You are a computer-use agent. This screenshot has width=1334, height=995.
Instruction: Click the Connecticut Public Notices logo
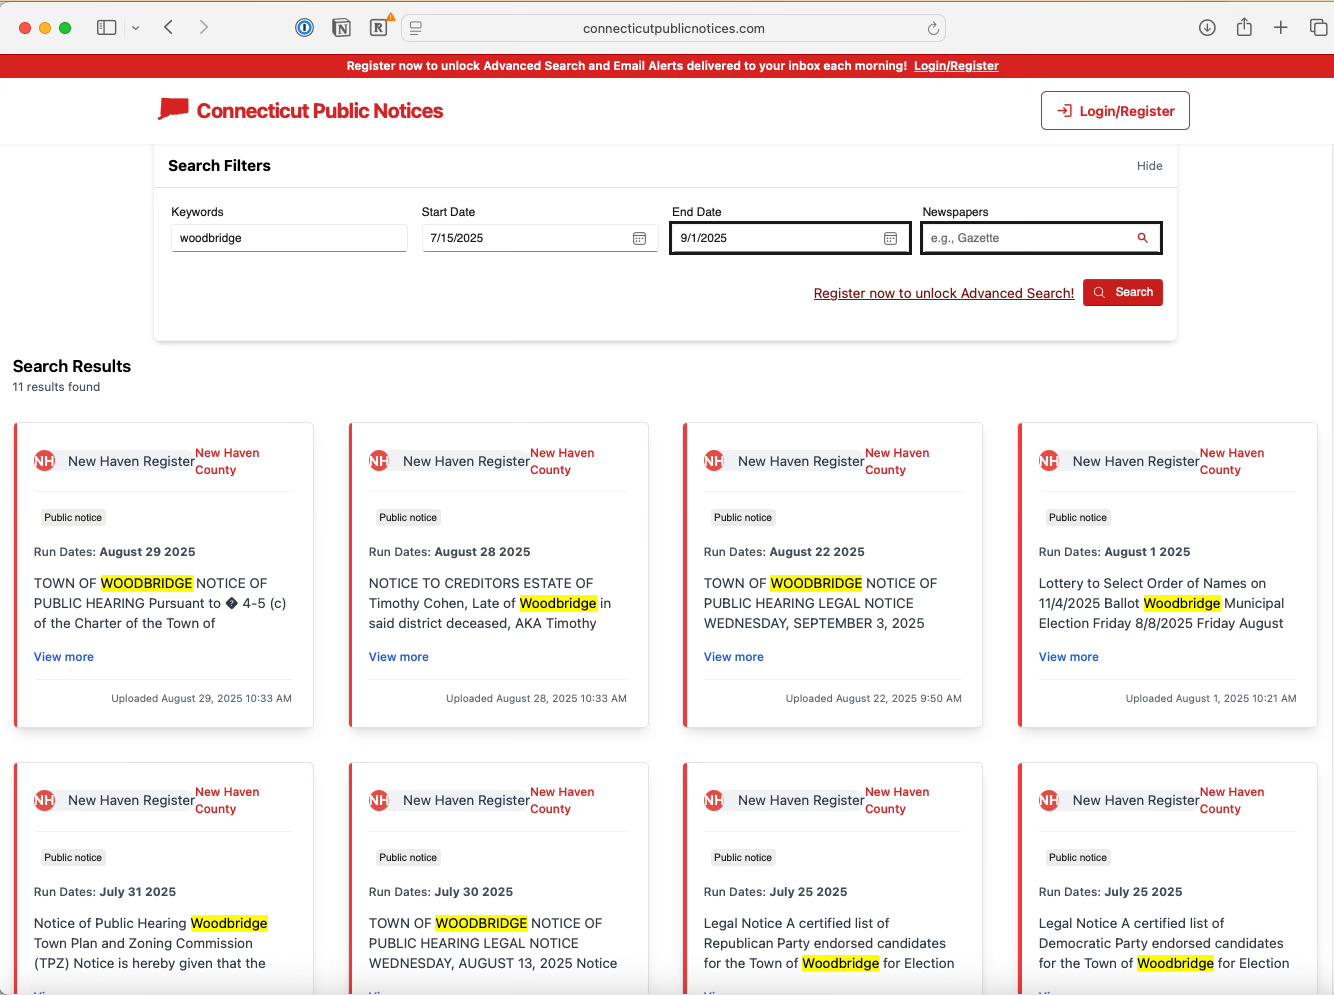coord(301,111)
